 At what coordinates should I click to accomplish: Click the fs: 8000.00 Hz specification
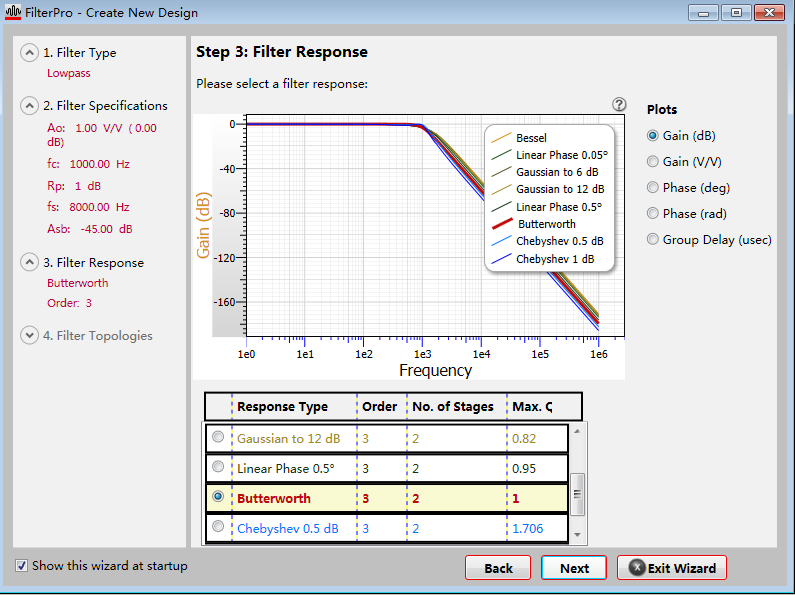88,207
